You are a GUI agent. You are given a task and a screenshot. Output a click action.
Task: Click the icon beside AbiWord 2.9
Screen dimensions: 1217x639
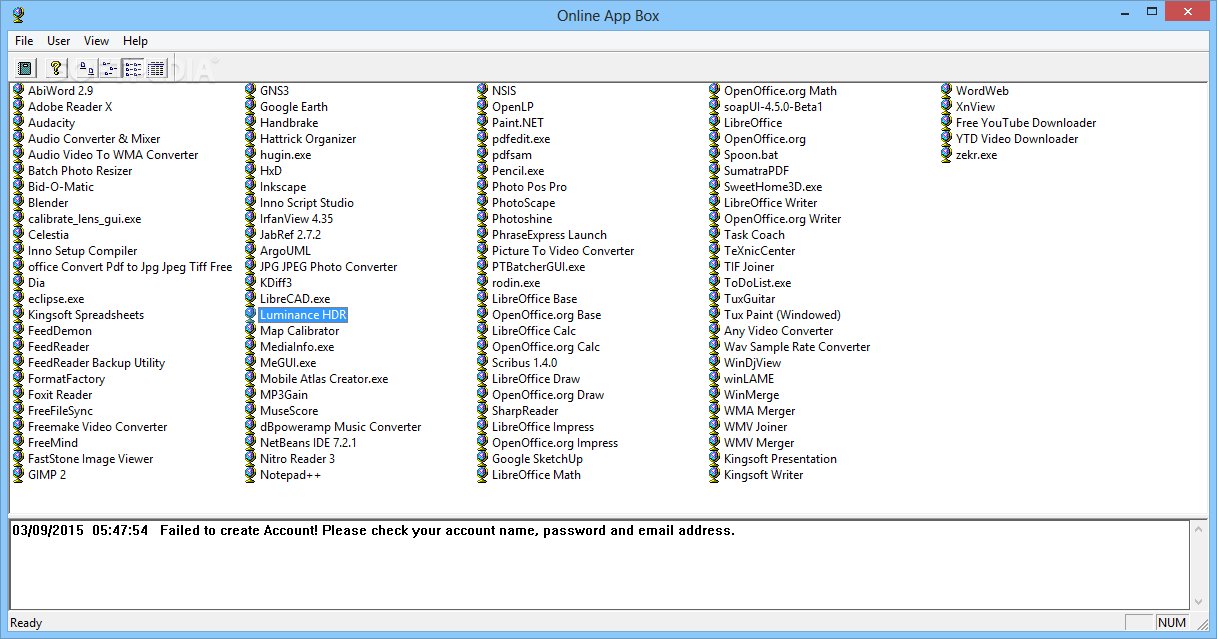point(18,91)
